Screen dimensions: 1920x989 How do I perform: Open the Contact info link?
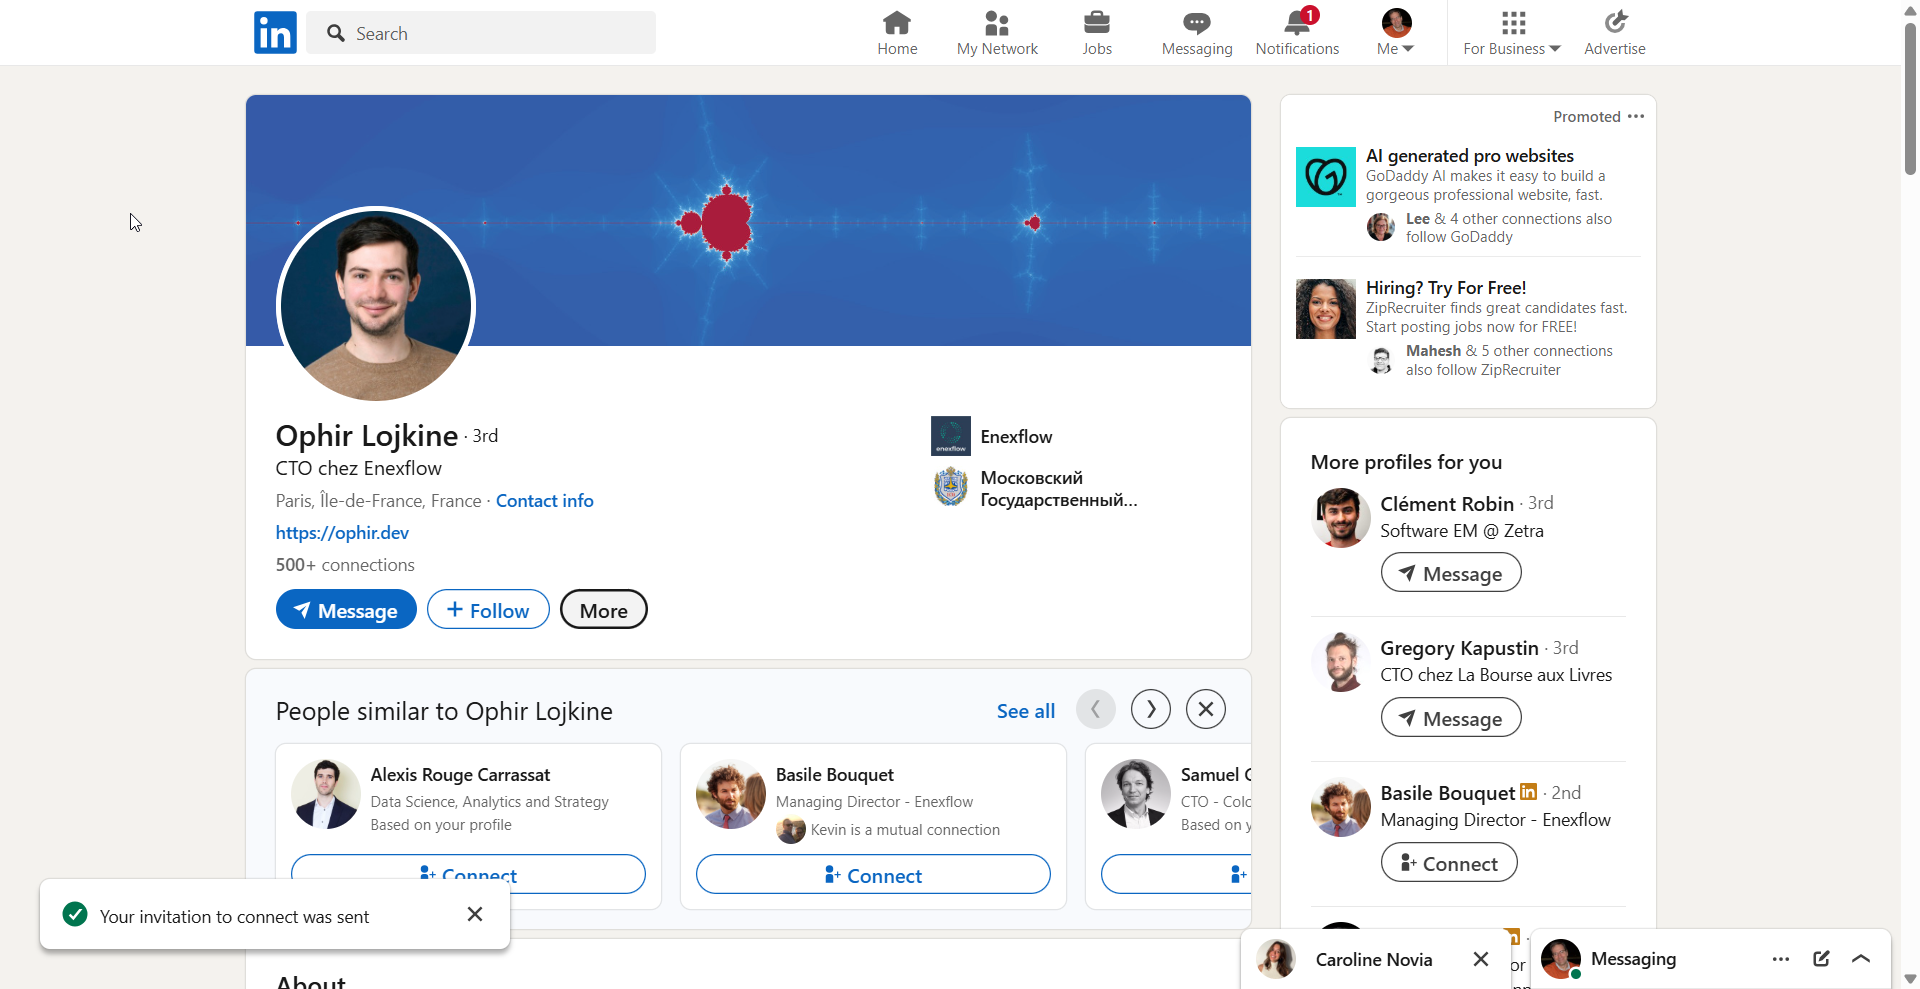[x=545, y=501]
